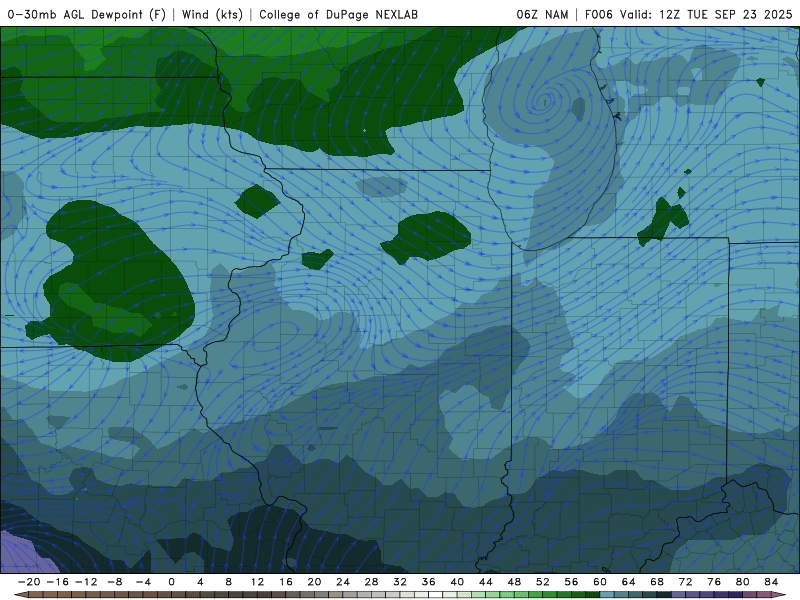
Task: Click the '56' value on the legend
Action: point(571,582)
